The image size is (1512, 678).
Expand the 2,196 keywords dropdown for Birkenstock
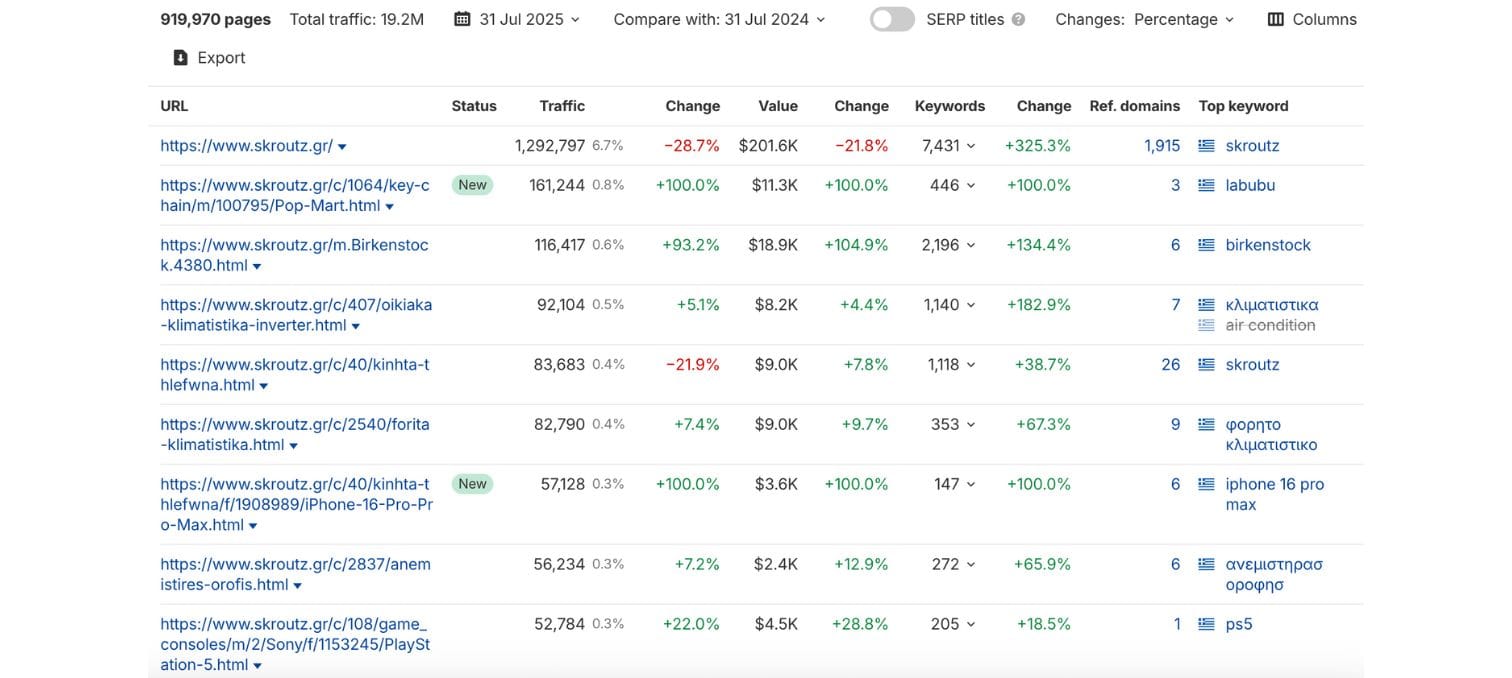click(x=948, y=245)
